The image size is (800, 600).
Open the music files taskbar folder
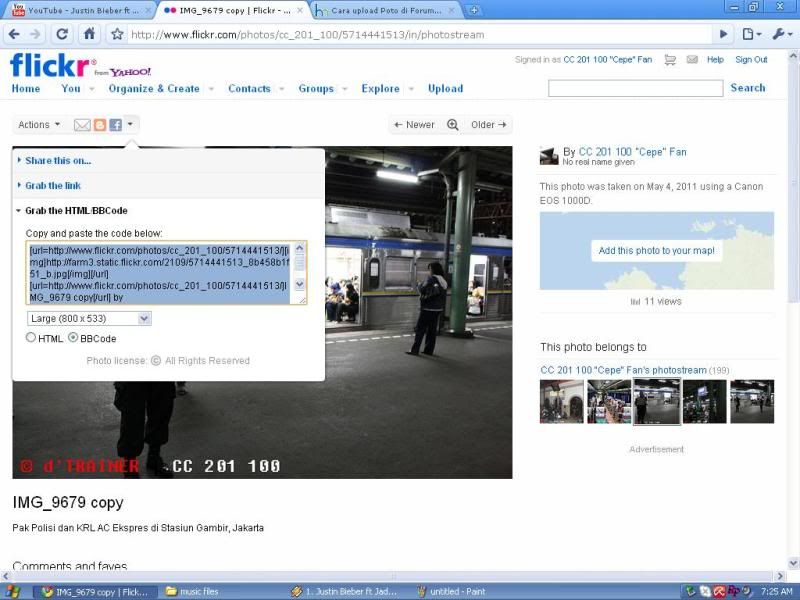(x=192, y=592)
